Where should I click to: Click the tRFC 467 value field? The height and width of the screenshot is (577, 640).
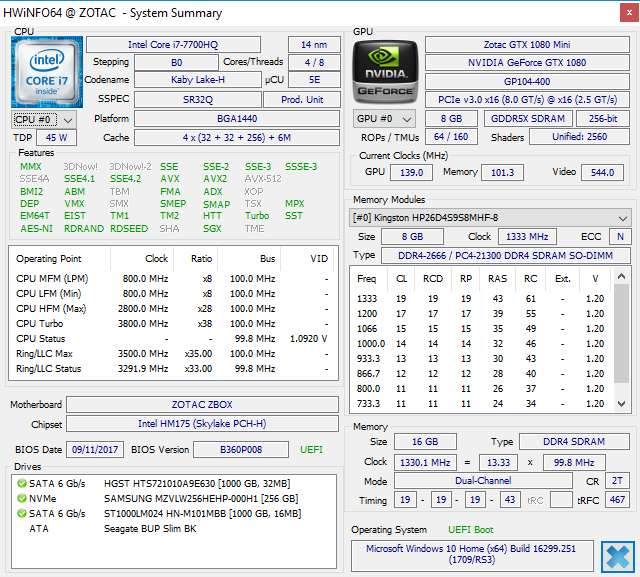tap(617, 500)
